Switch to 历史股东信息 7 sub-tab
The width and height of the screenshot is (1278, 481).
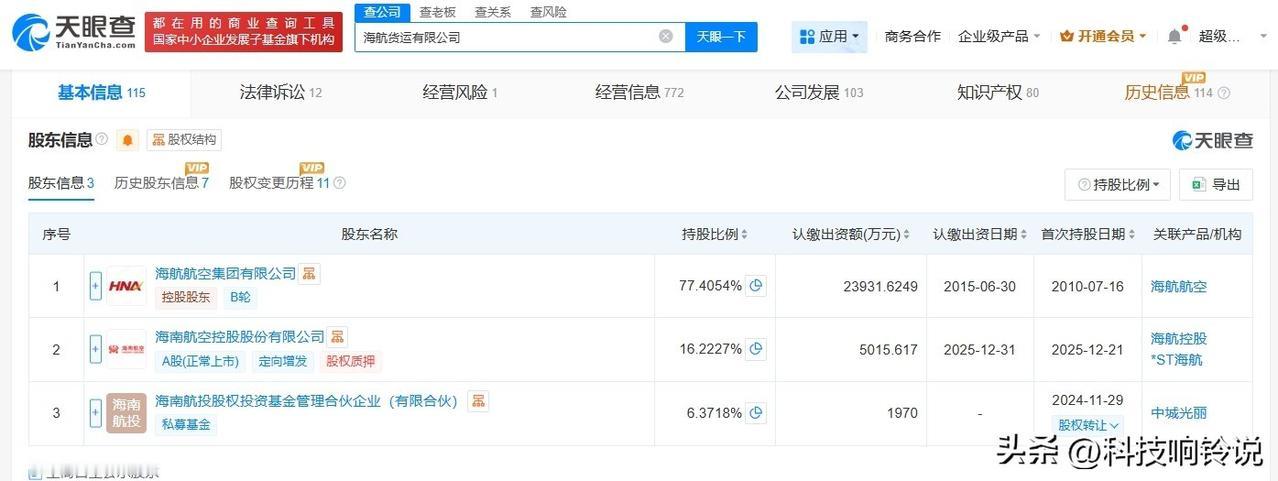point(161,183)
